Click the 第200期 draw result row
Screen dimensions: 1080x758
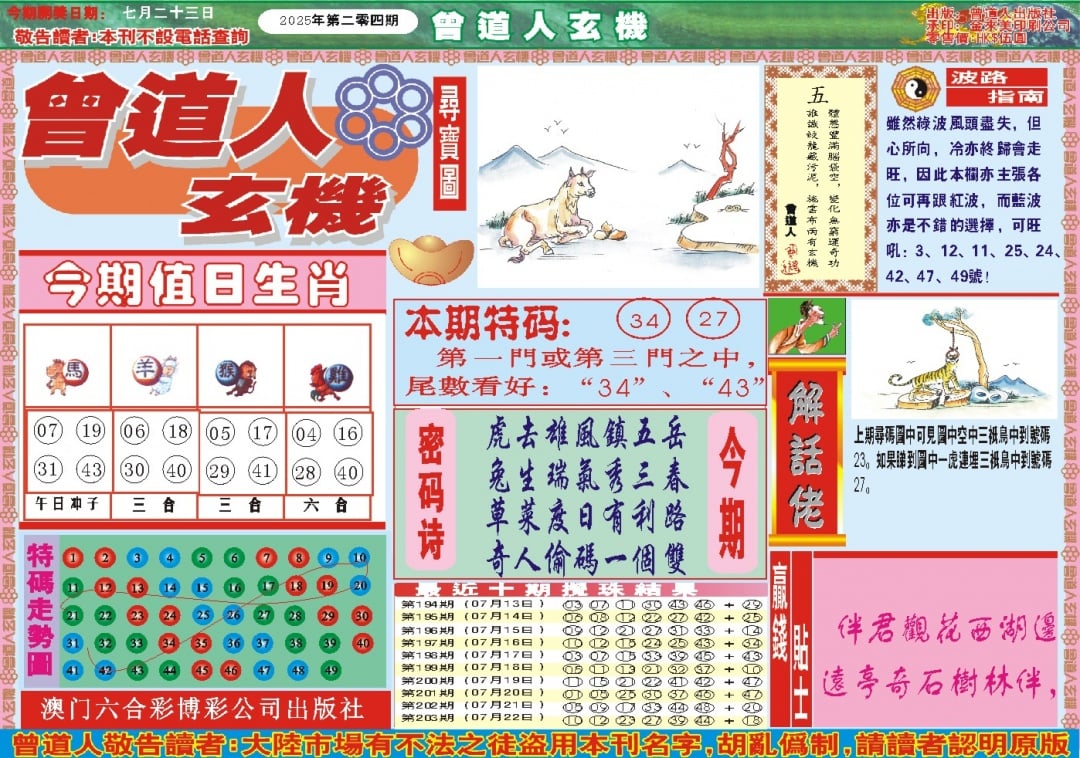[582, 681]
